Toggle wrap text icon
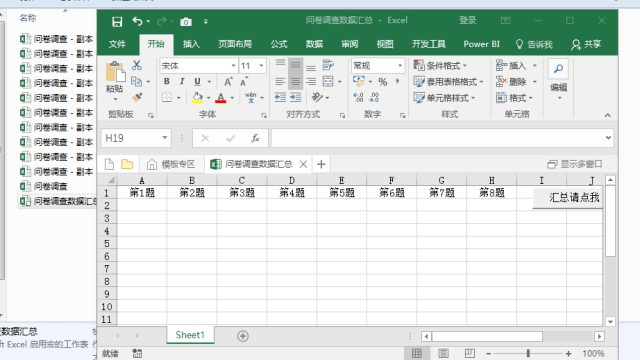The image size is (640, 360). tap(328, 65)
